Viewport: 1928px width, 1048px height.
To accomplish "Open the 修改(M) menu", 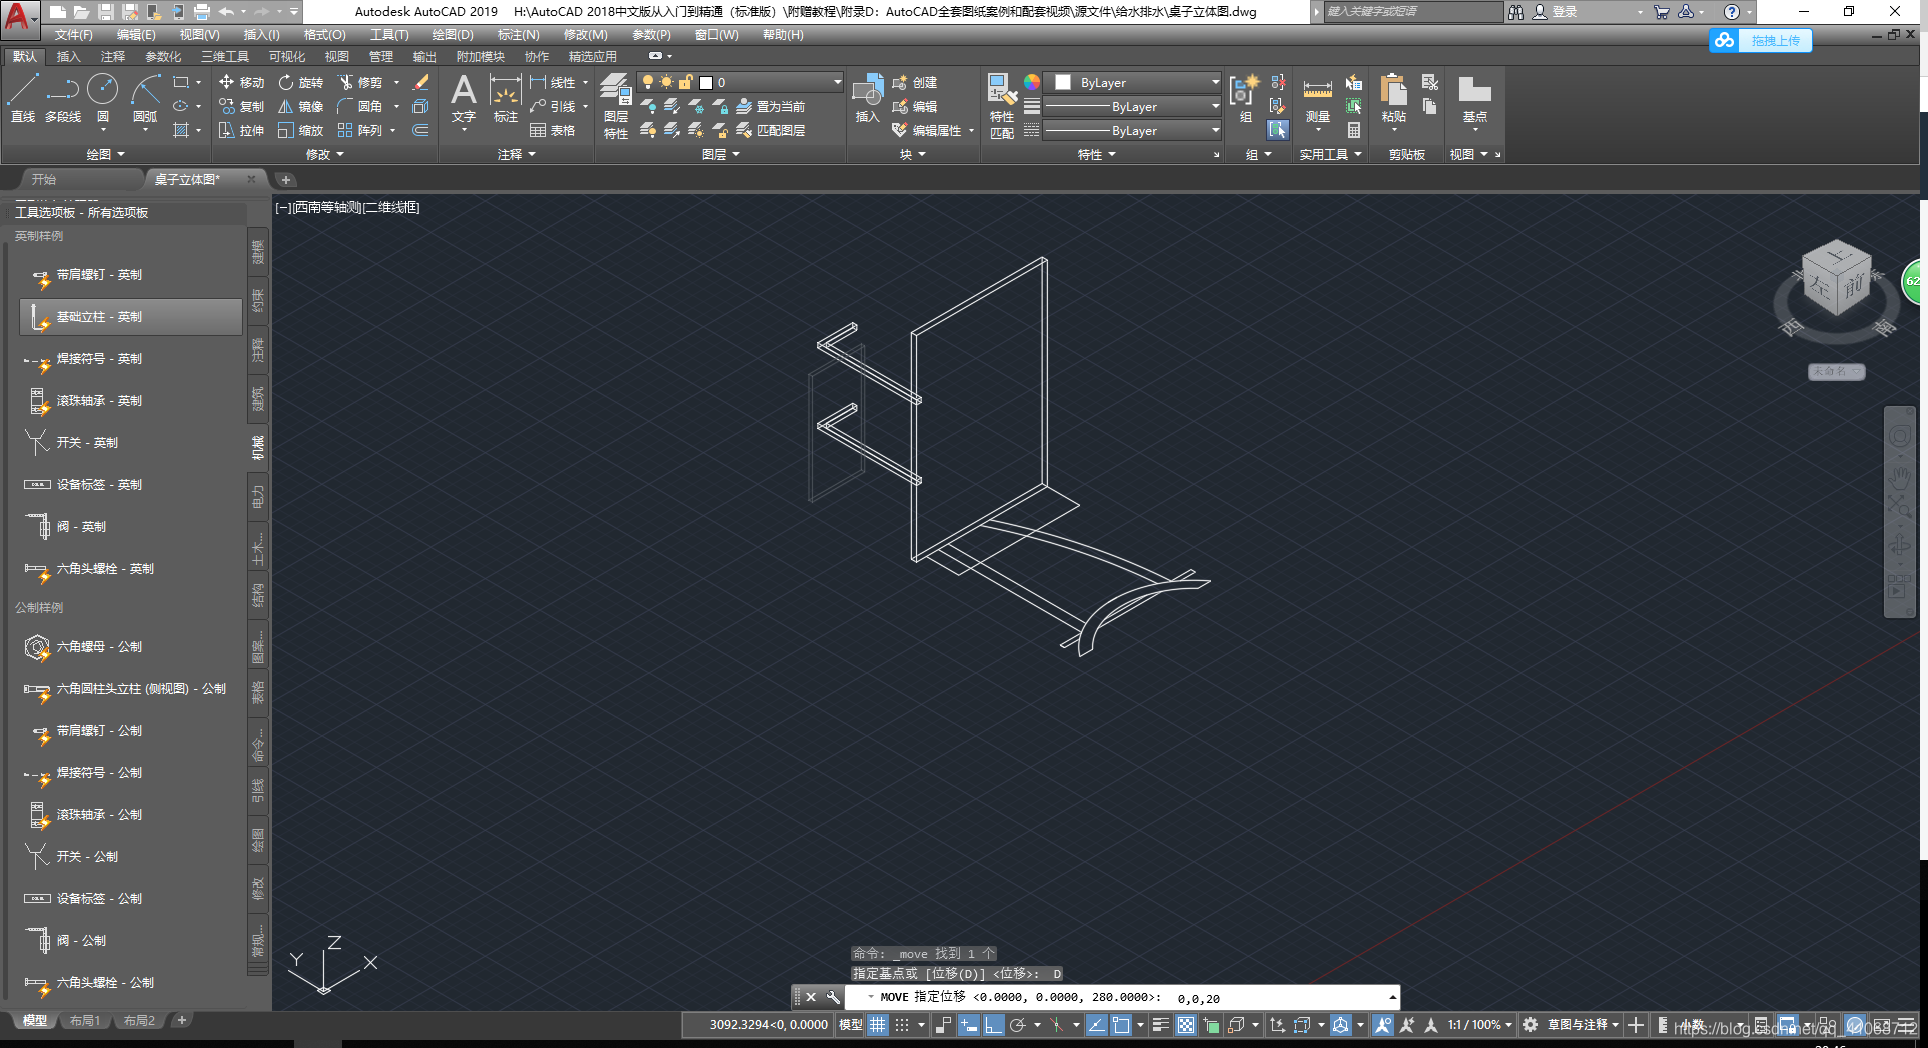I will pyautogui.click(x=585, y=35).
